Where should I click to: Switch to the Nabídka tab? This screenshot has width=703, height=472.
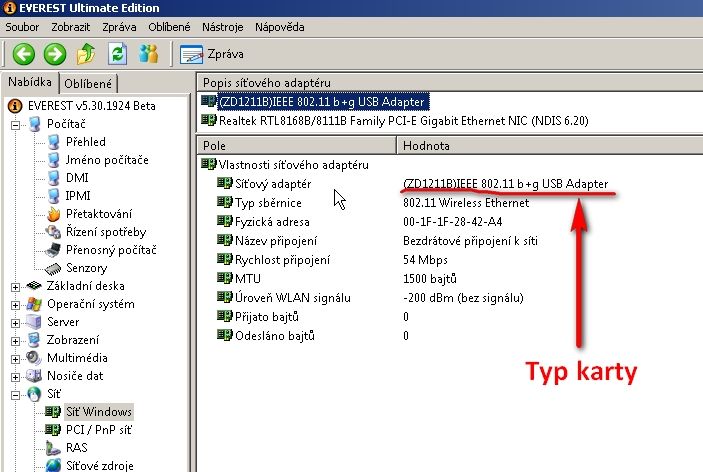pyautogui.click(x=30, y=82)
